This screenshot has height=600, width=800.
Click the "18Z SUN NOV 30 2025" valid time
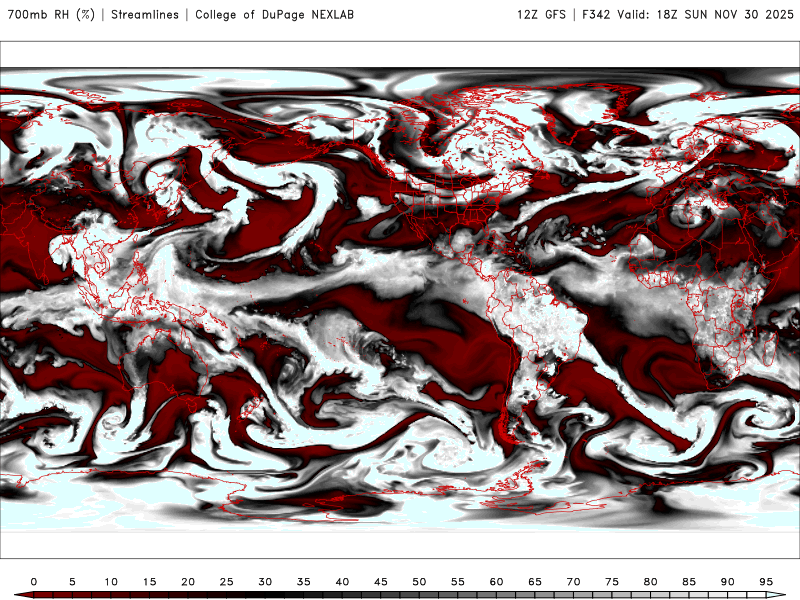[725, 15]
